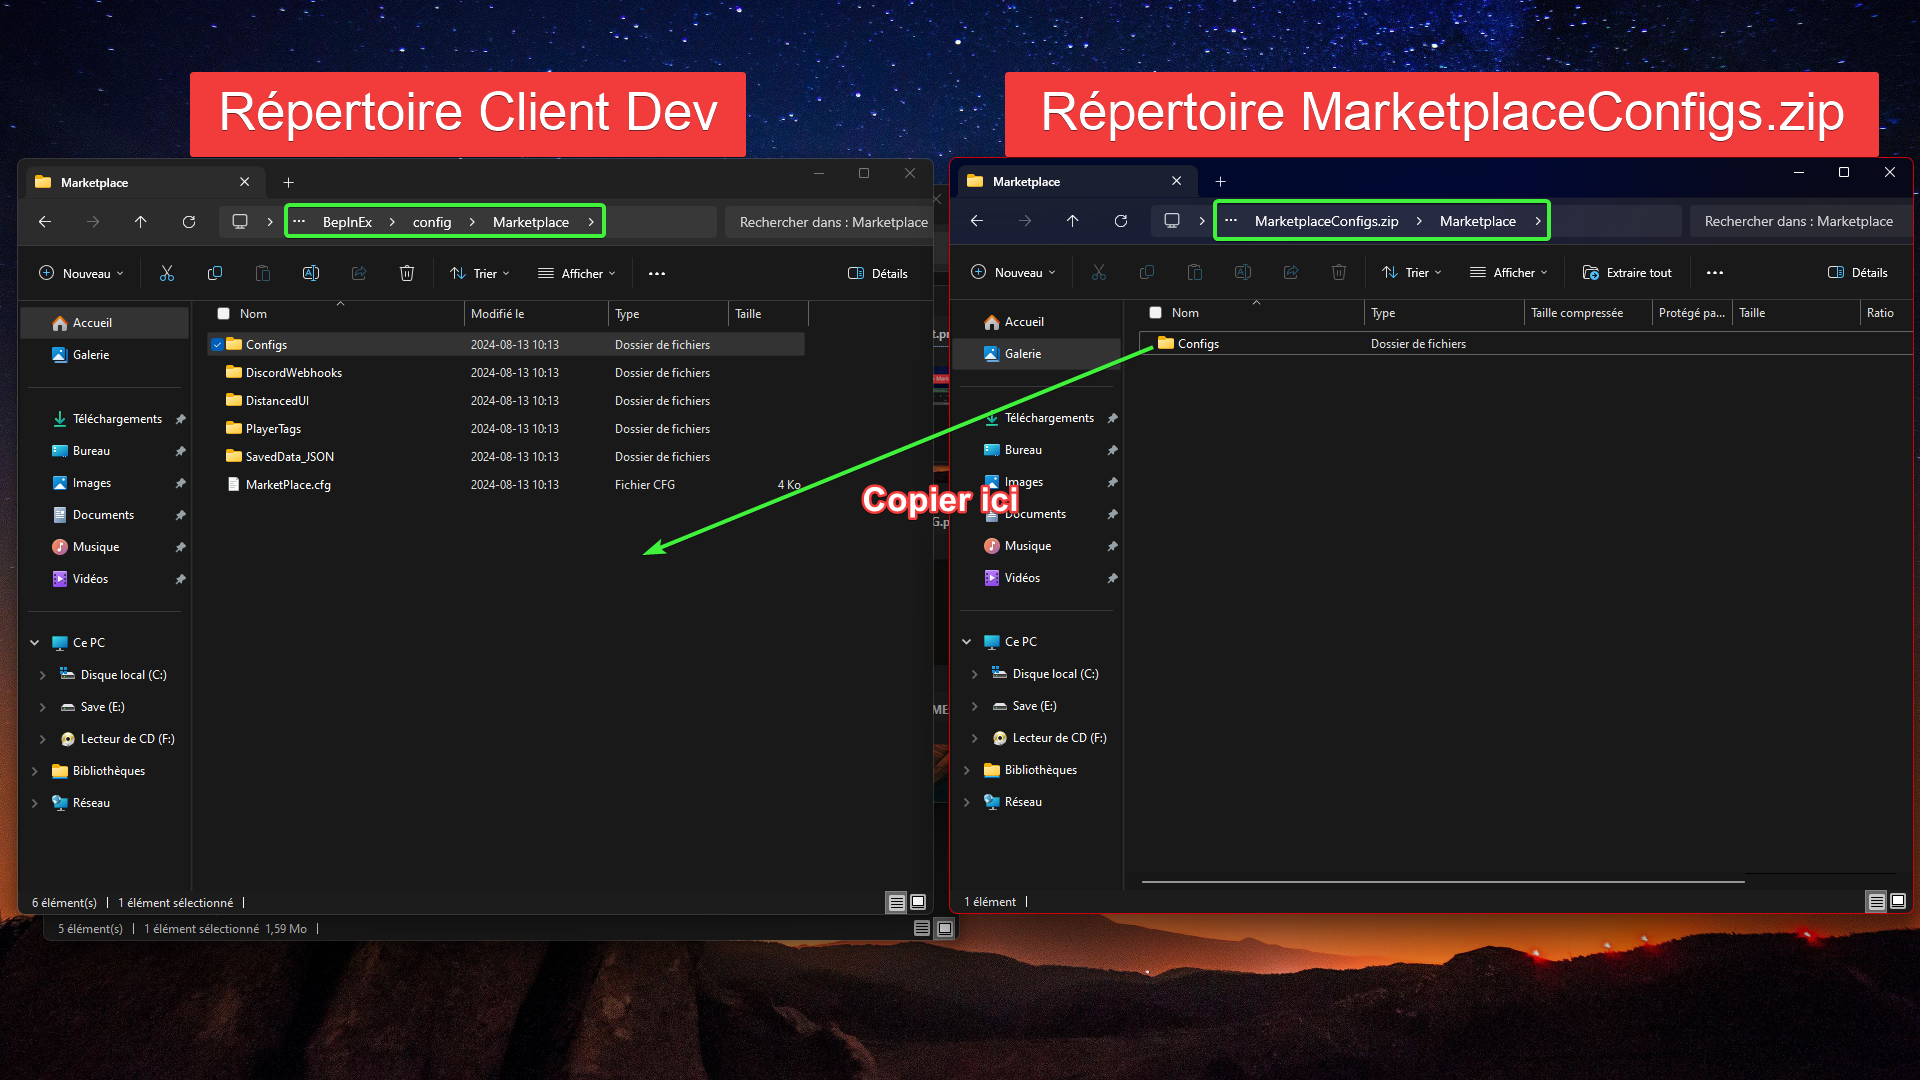The height and width of the screenshot is (1080, 1920).
Task: Click the horizontal scrollbar in right file list
Action: [x=1442, y=882]
